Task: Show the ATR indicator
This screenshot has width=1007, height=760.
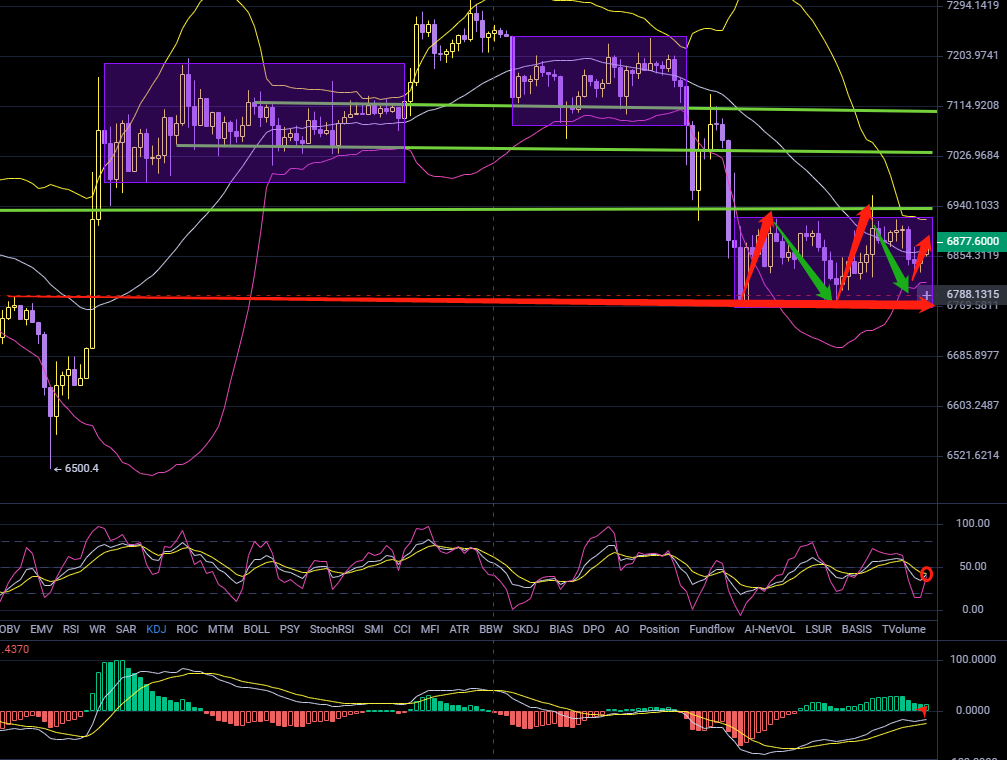Action: [x=460, y=629]
